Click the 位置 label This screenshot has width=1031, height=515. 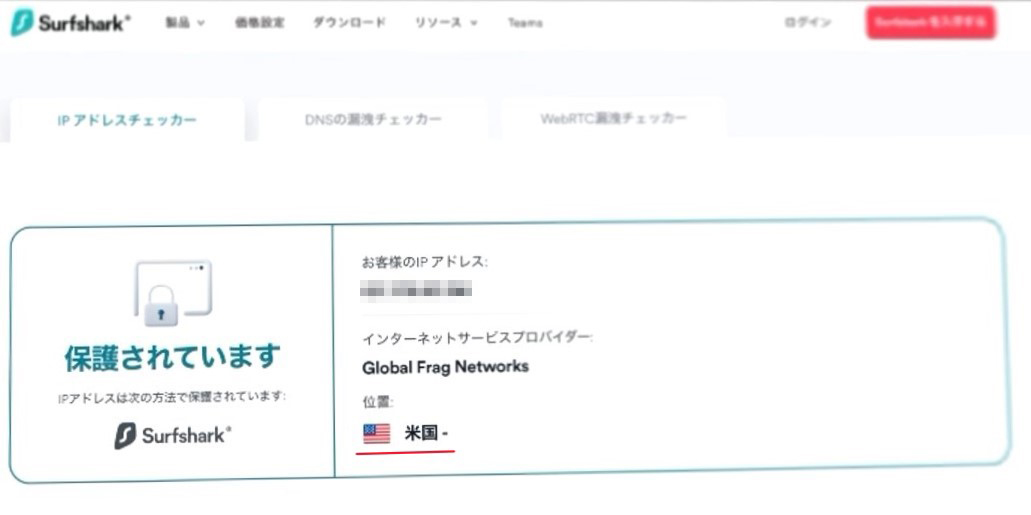[377, 401]
